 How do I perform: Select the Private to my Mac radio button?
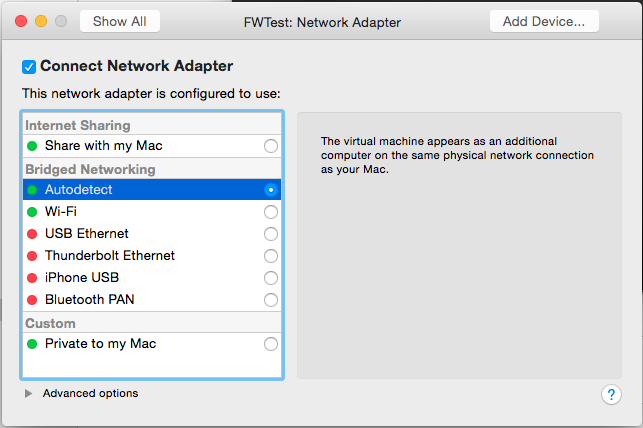270,344
